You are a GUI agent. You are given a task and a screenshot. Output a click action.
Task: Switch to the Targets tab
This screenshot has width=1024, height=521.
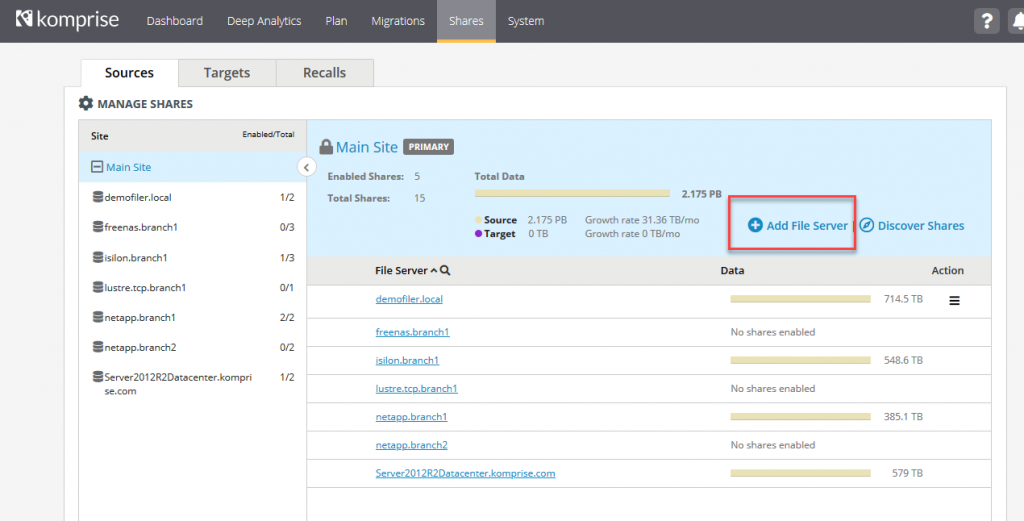(x=227, y=72)
